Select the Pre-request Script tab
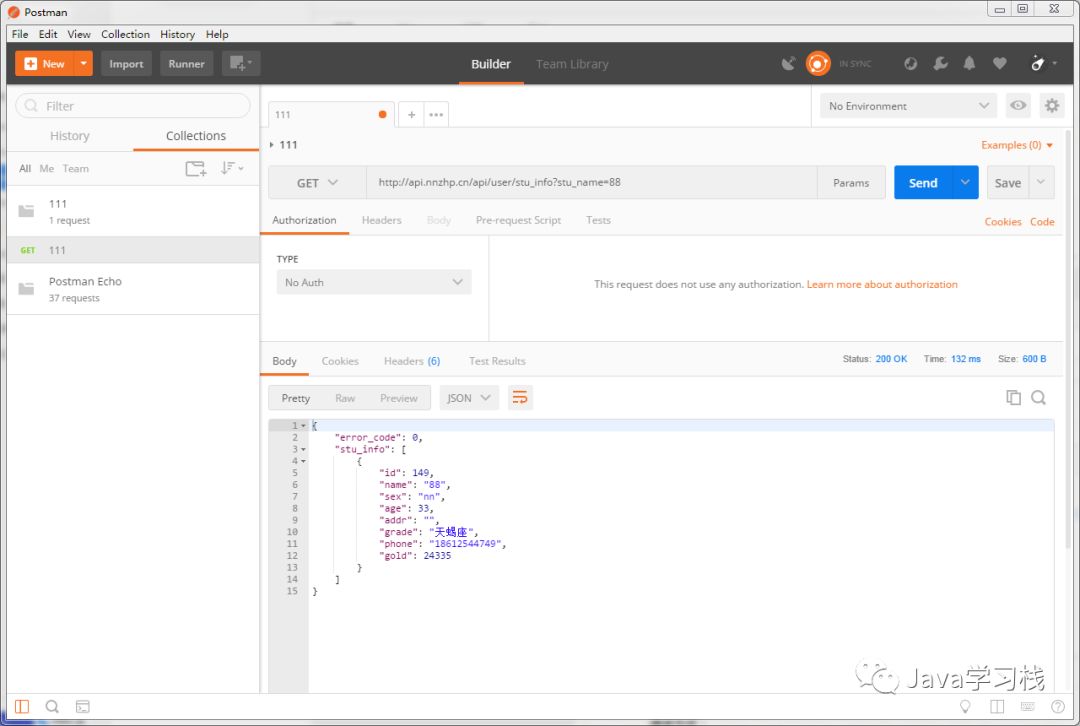This screenshot has height=726, width=1080. pyautogui.click(x=518, y=220)
